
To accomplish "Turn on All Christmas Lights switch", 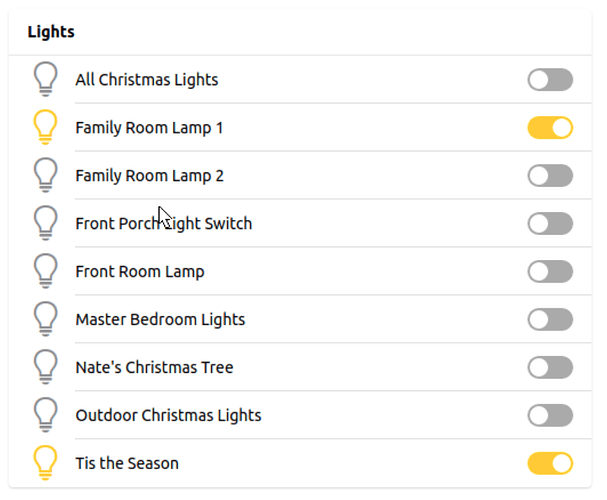I will [550, 80].
